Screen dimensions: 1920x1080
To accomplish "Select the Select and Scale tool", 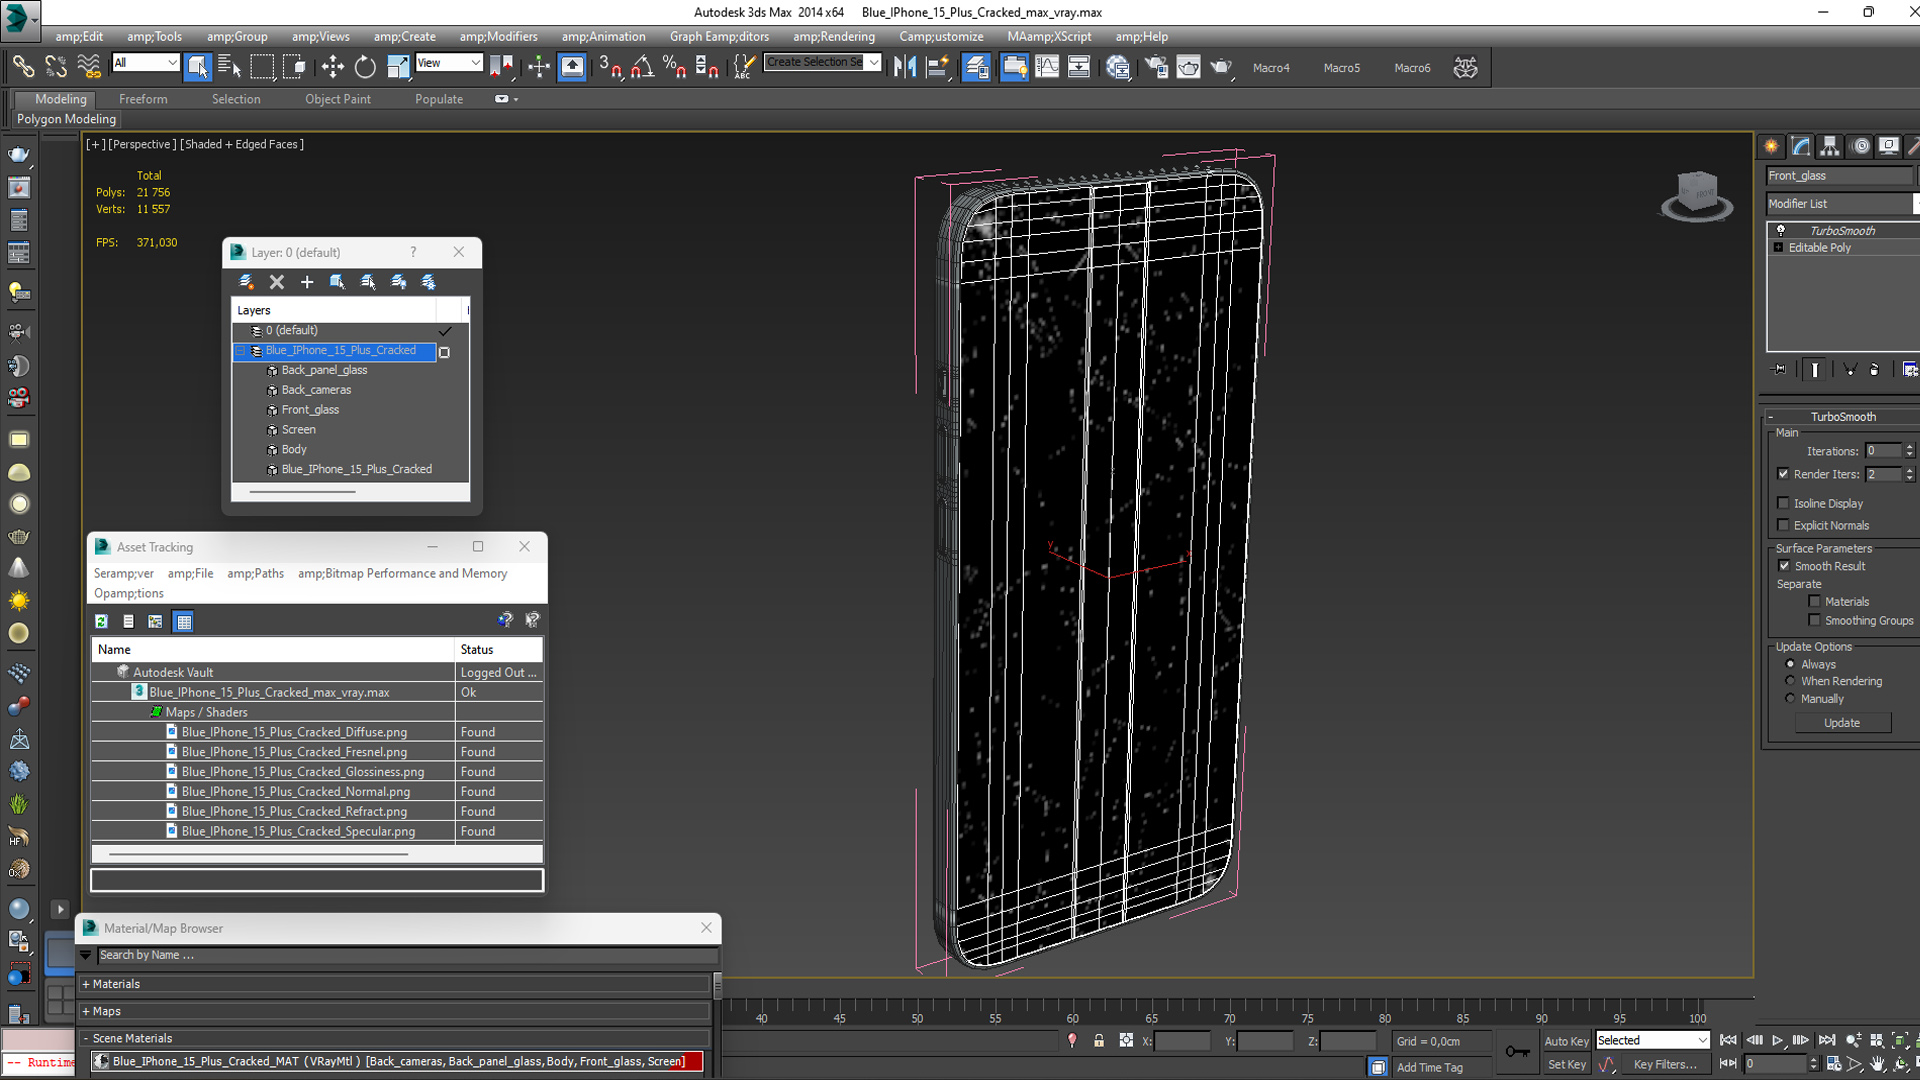I will (x=398, y=67).
